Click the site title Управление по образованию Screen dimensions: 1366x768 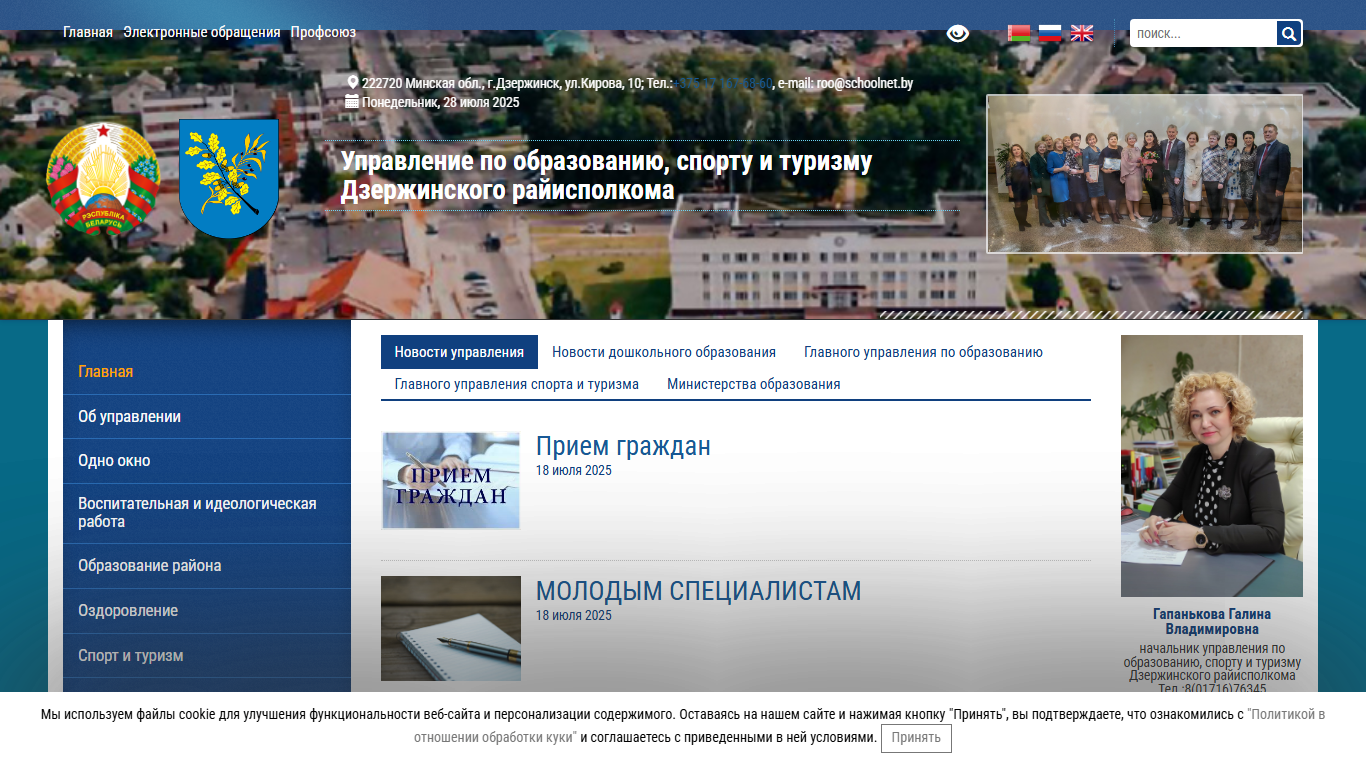607,175
